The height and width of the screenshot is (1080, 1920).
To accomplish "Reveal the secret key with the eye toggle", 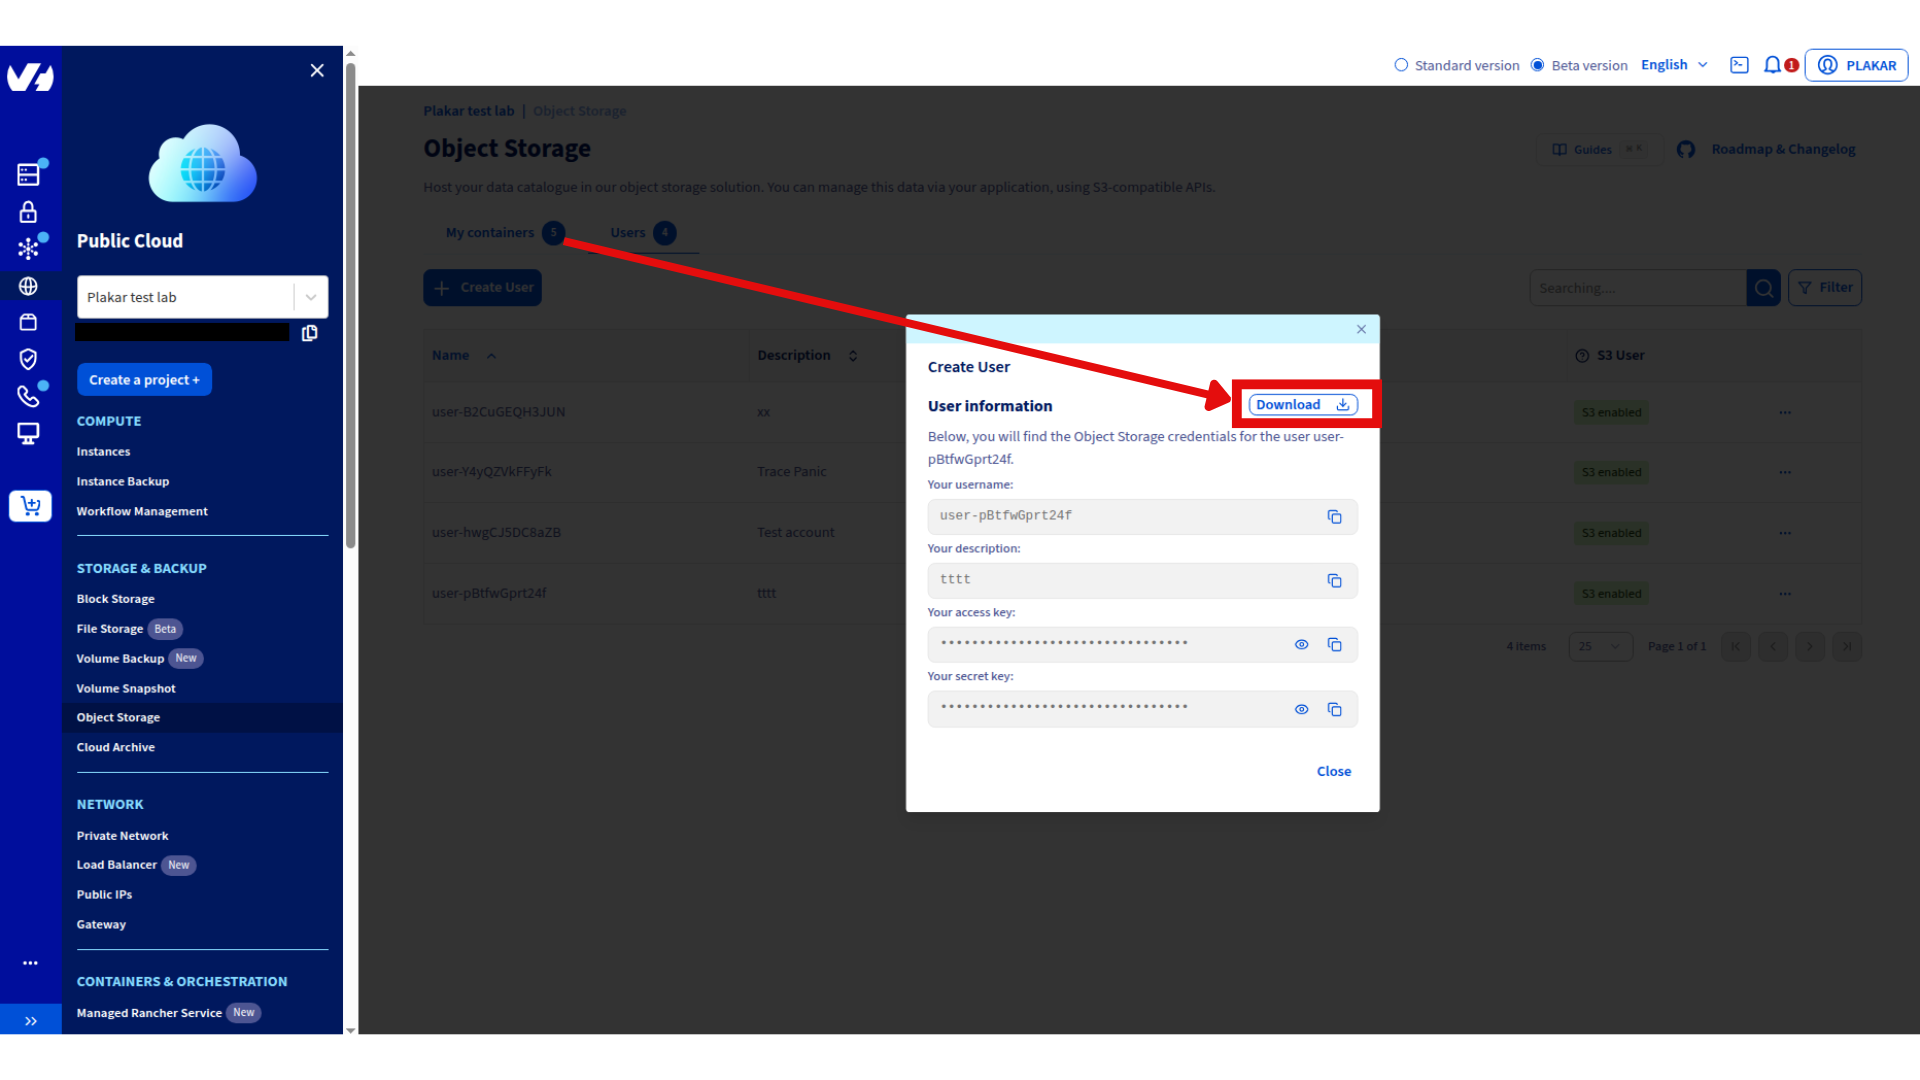I will 1301,709.
